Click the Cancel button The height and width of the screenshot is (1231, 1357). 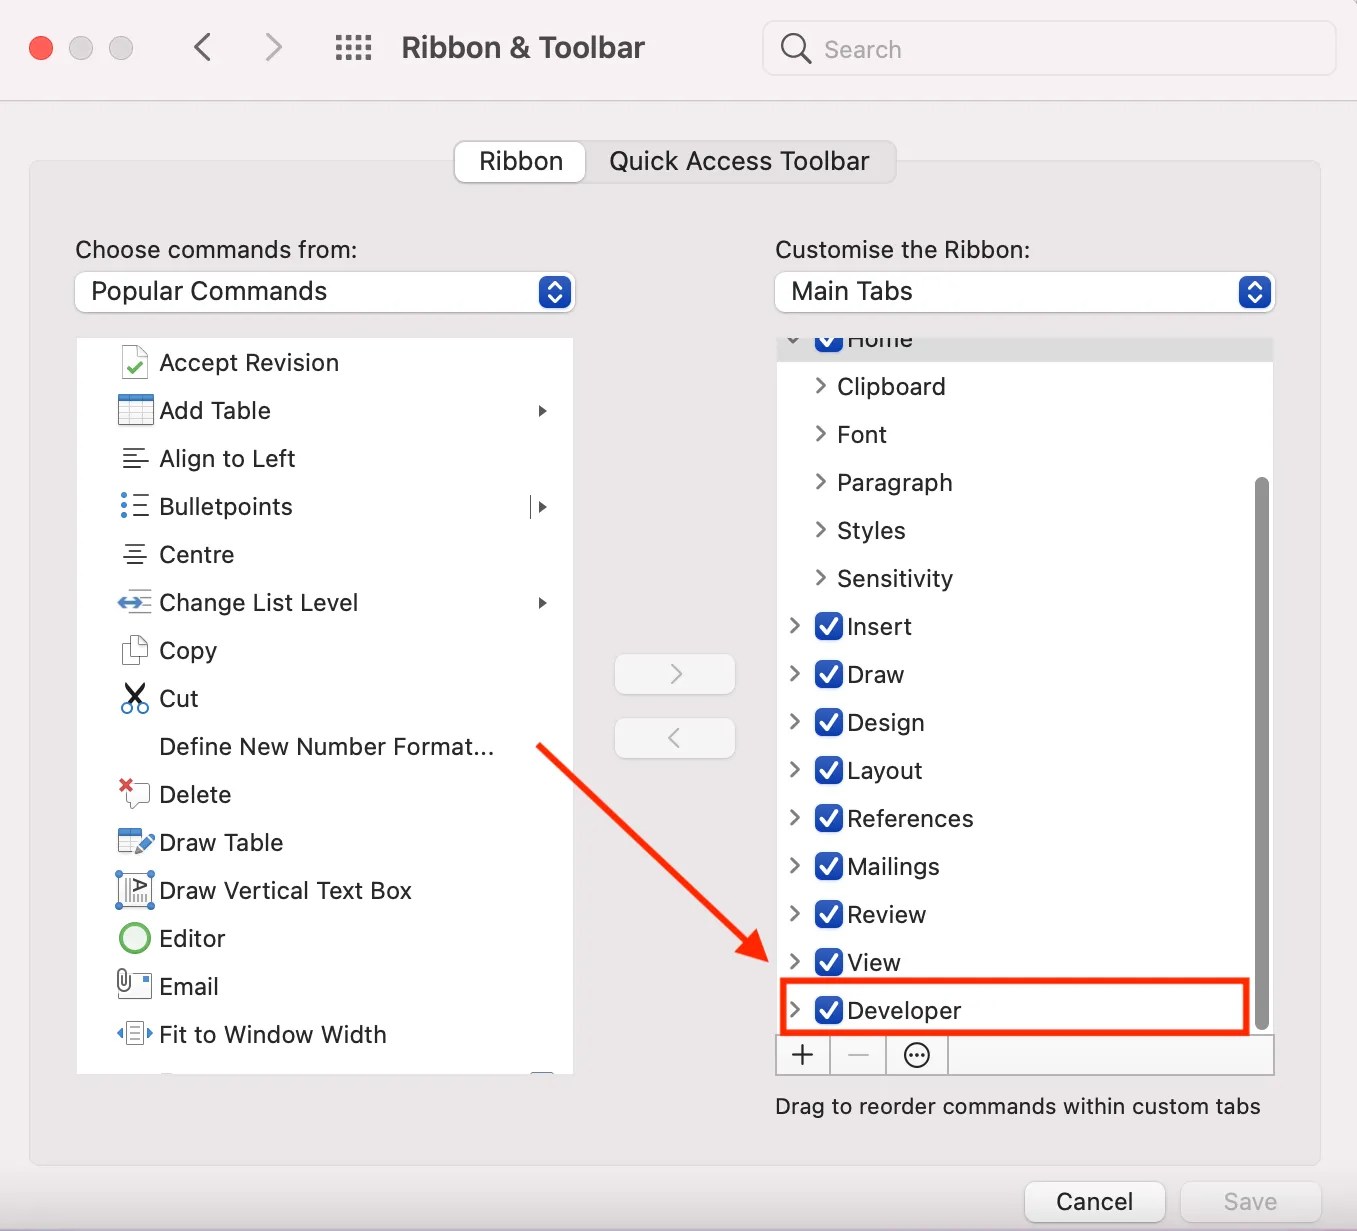pos(1095,1201)
